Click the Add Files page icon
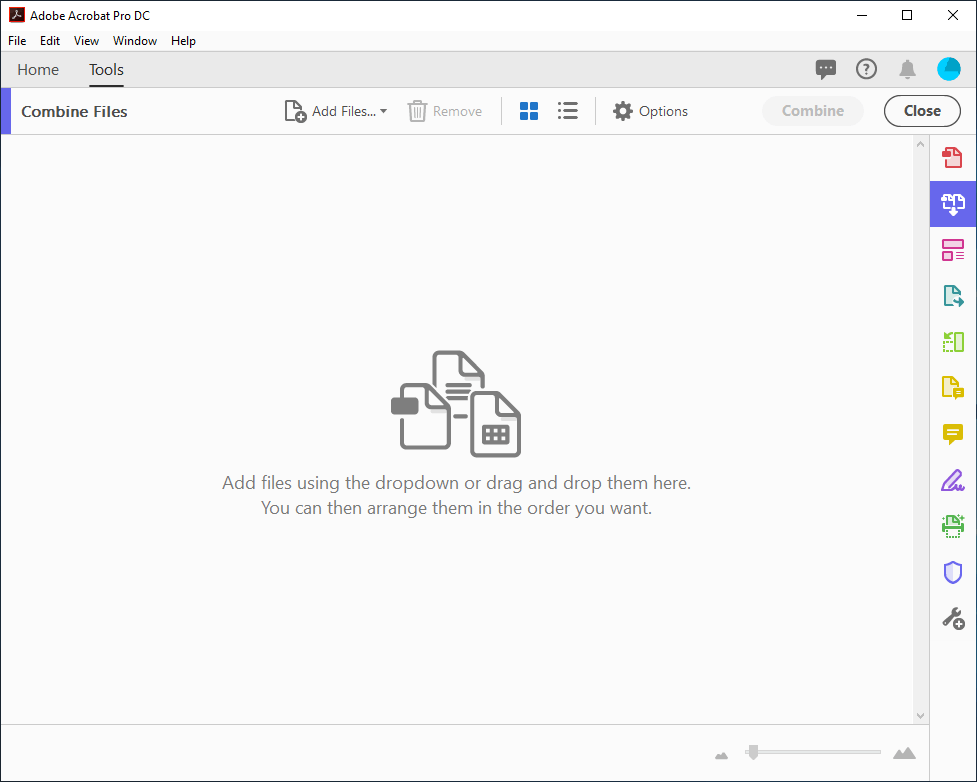The image size is (977, 782). (295, 112)
